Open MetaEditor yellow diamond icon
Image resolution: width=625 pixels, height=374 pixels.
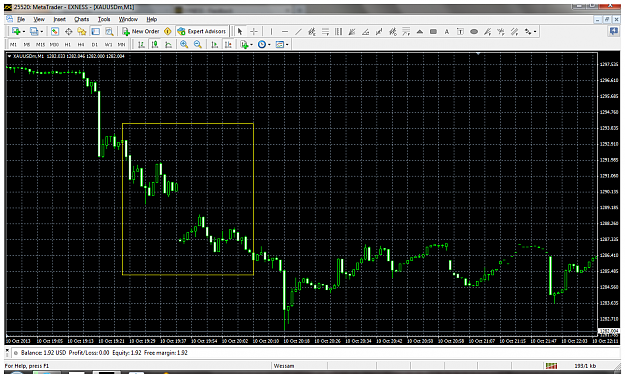coord(168,31)
